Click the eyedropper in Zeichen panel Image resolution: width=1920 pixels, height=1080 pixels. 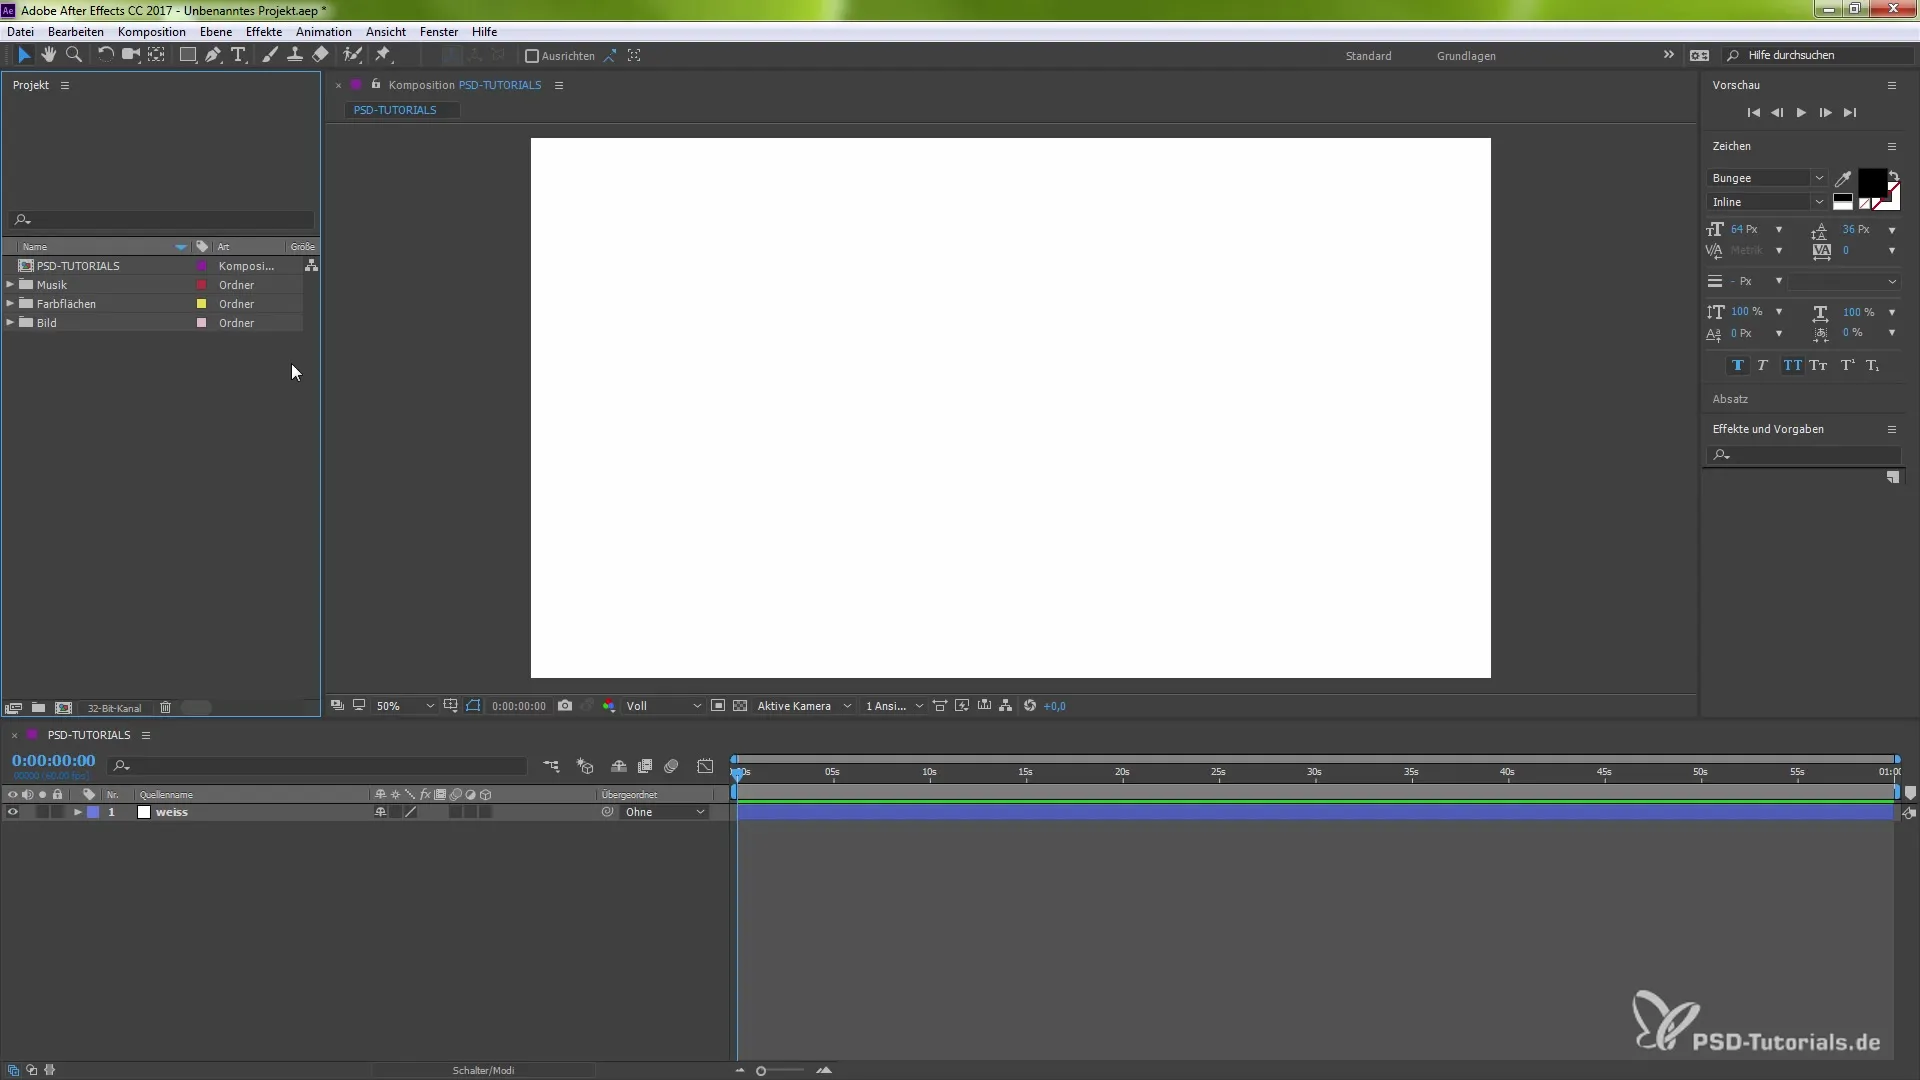pyautogui.click(x=1843, y=179)
